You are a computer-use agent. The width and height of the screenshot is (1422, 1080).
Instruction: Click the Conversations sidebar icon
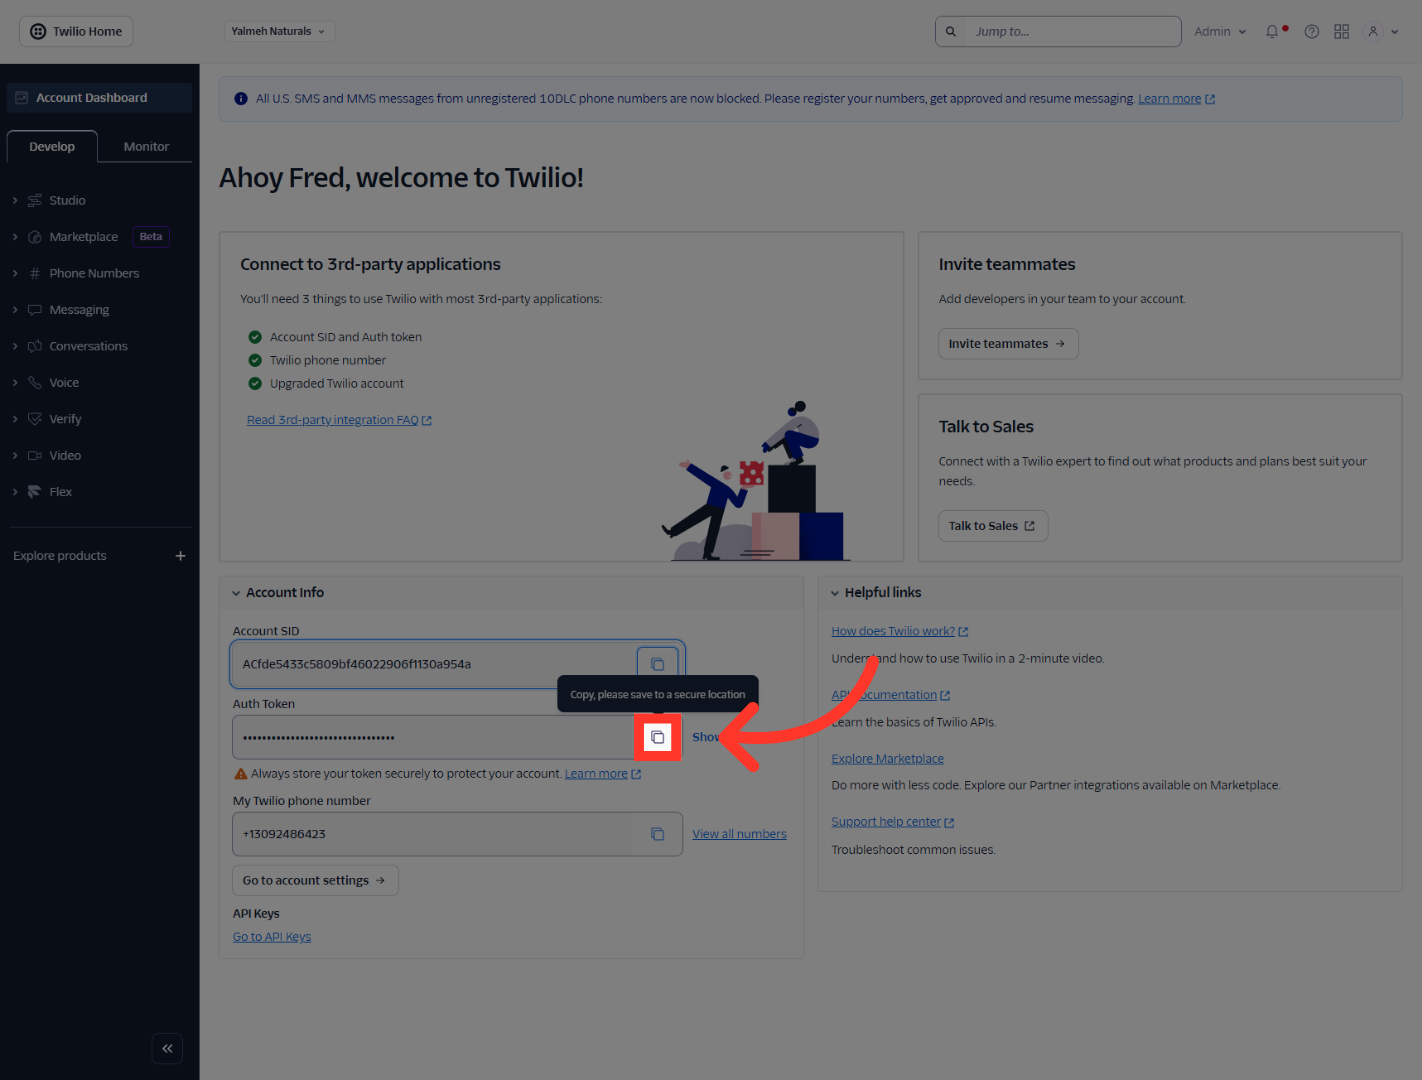pos(35,346)
